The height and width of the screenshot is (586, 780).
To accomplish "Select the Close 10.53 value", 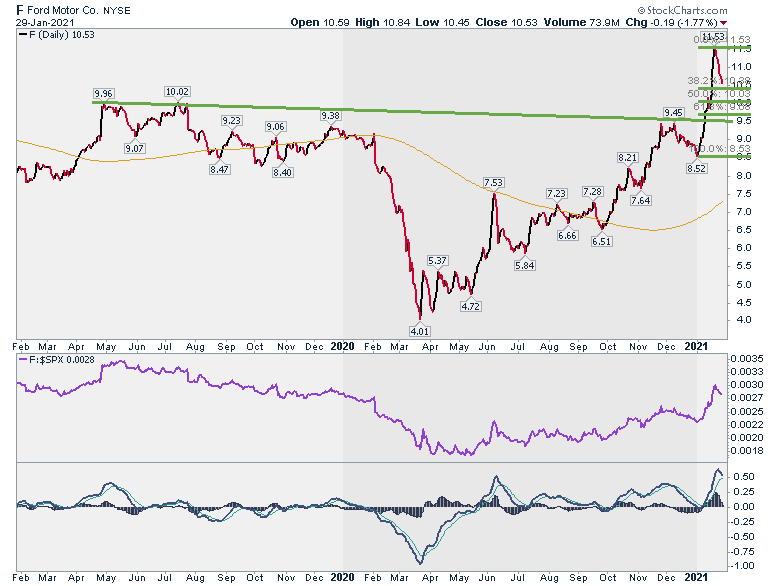I will point(506,22).
